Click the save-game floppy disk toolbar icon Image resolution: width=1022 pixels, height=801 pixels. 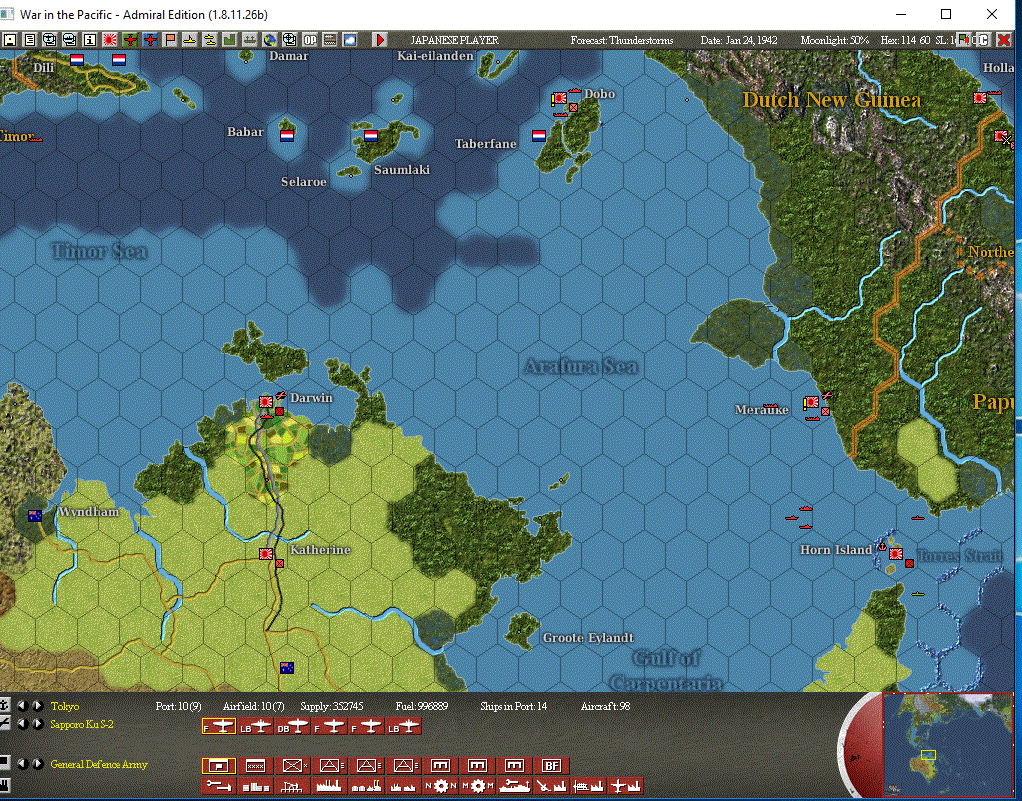click(x=9, y=40)
